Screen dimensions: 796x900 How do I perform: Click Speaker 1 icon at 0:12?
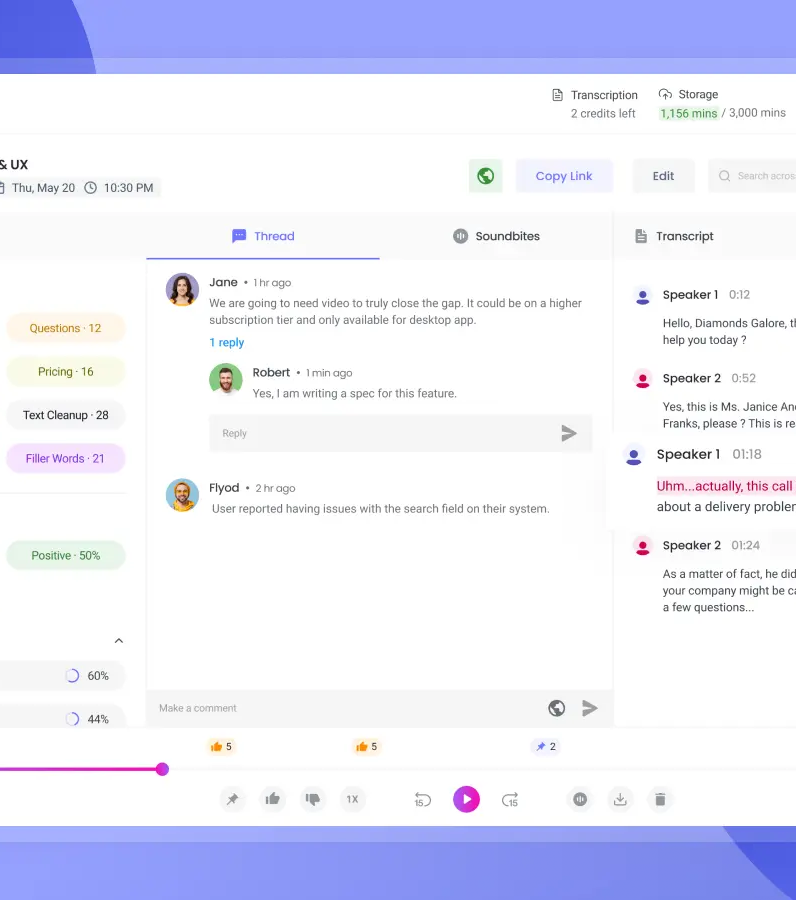[x=643, y=297]
